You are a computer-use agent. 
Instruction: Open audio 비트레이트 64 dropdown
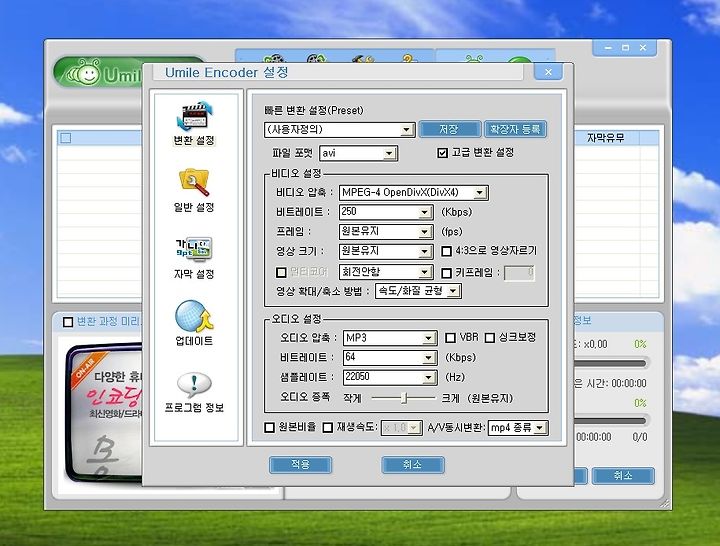pos(390,357)
